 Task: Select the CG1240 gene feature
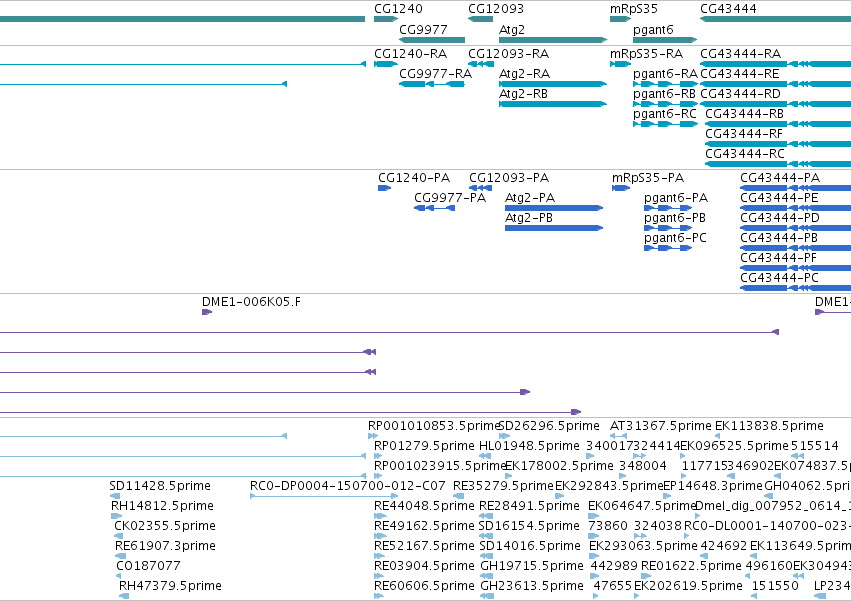[x=386, y=19]
